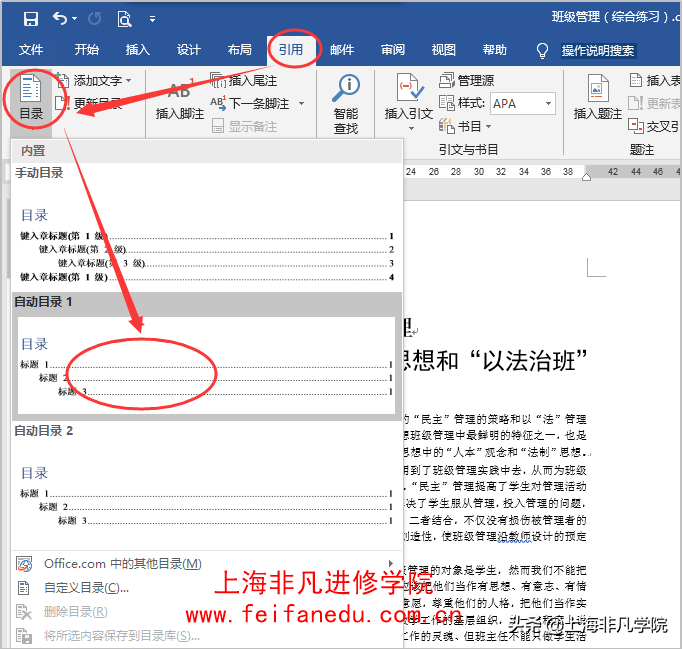Image resolution: width=683 pixels, height=649 pixels.
Task: Click the 删除目录 icon
Action: [x=24, y=612]
